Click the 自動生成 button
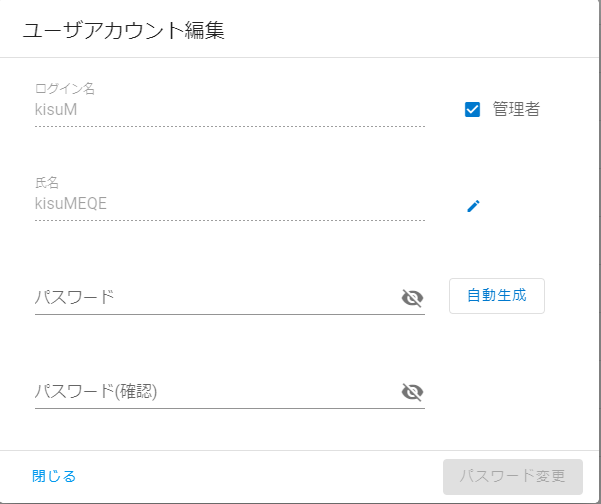This screenshot has height=504, width=601. point(497,296)
